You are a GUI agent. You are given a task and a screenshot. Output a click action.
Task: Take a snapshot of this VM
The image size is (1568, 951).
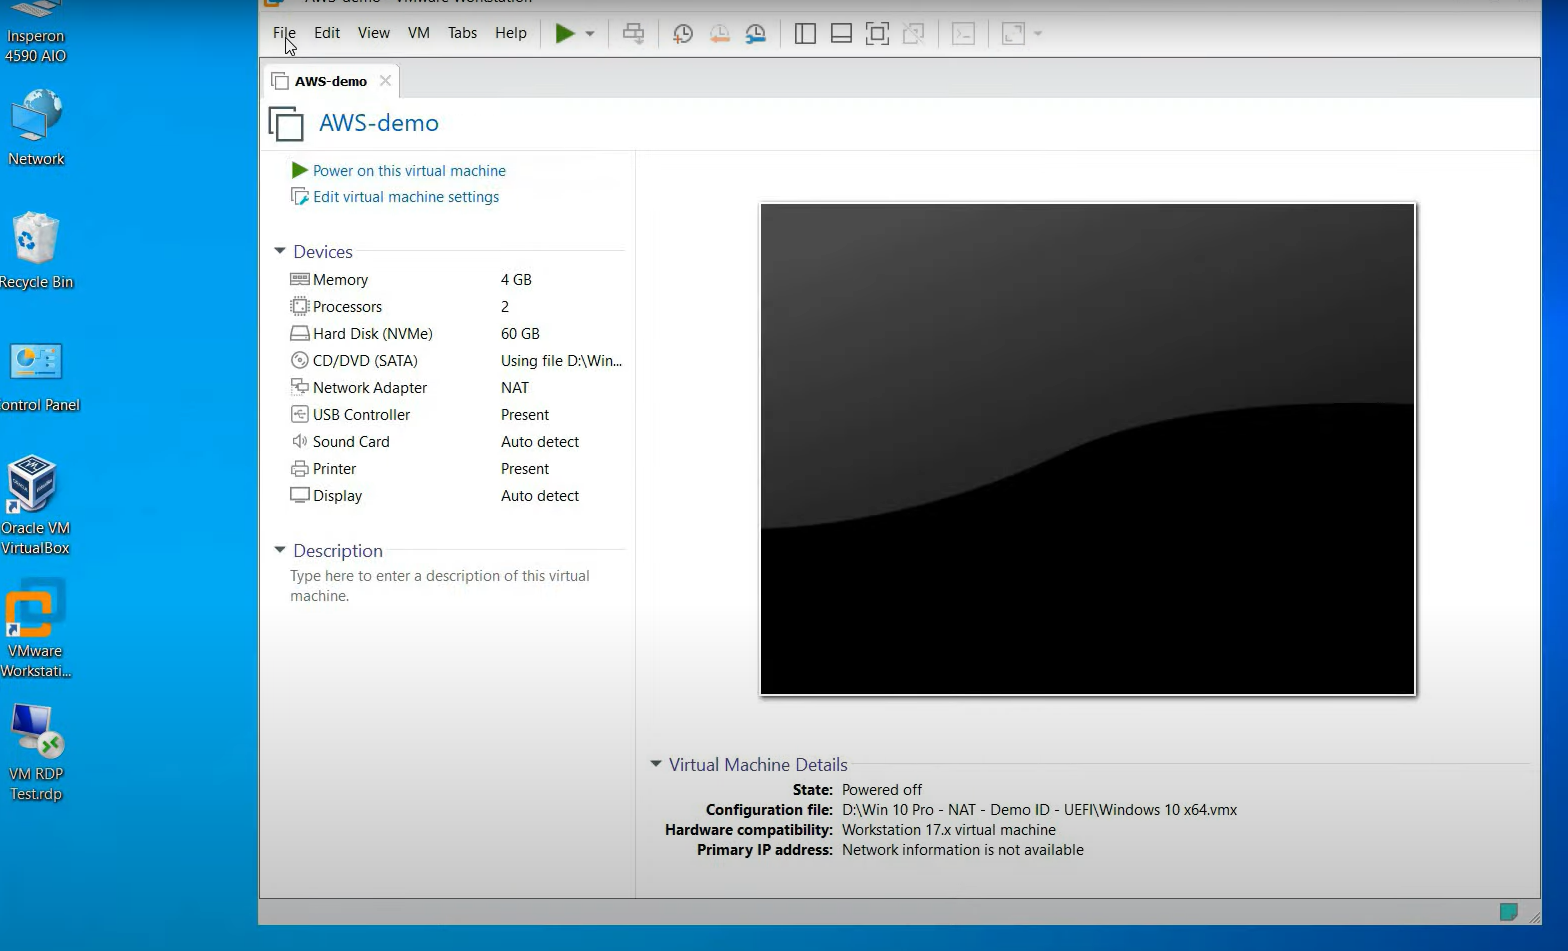coord(683,33)
